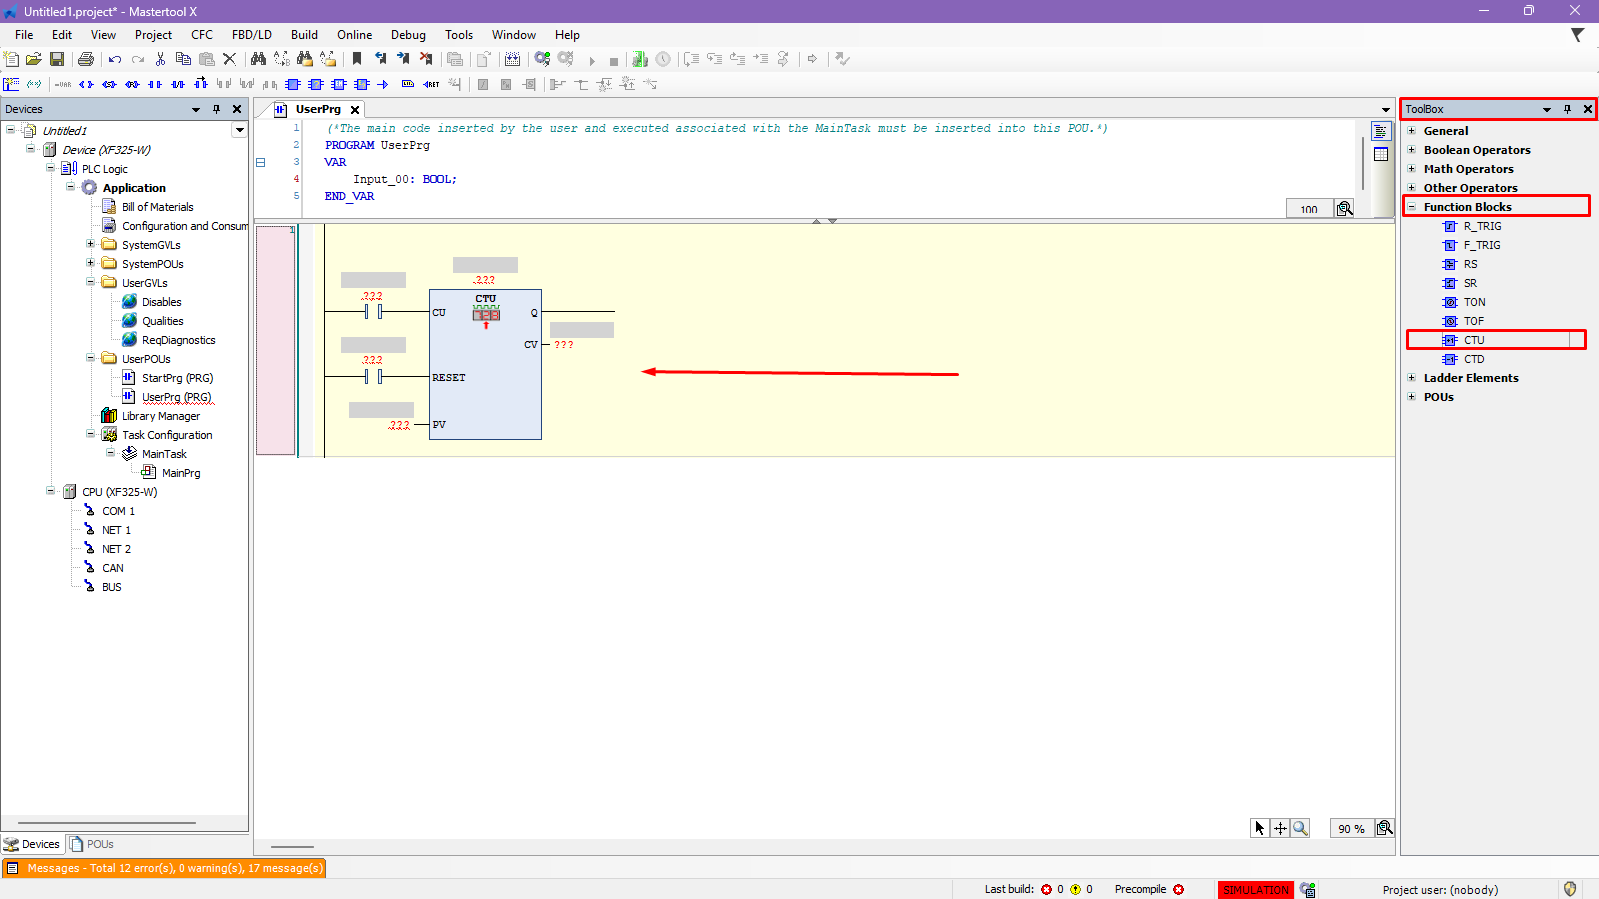This screenshot has height=899, width=1599.
Task: Select the TON timer block in ToolBox
Action: coord(1474,302)
